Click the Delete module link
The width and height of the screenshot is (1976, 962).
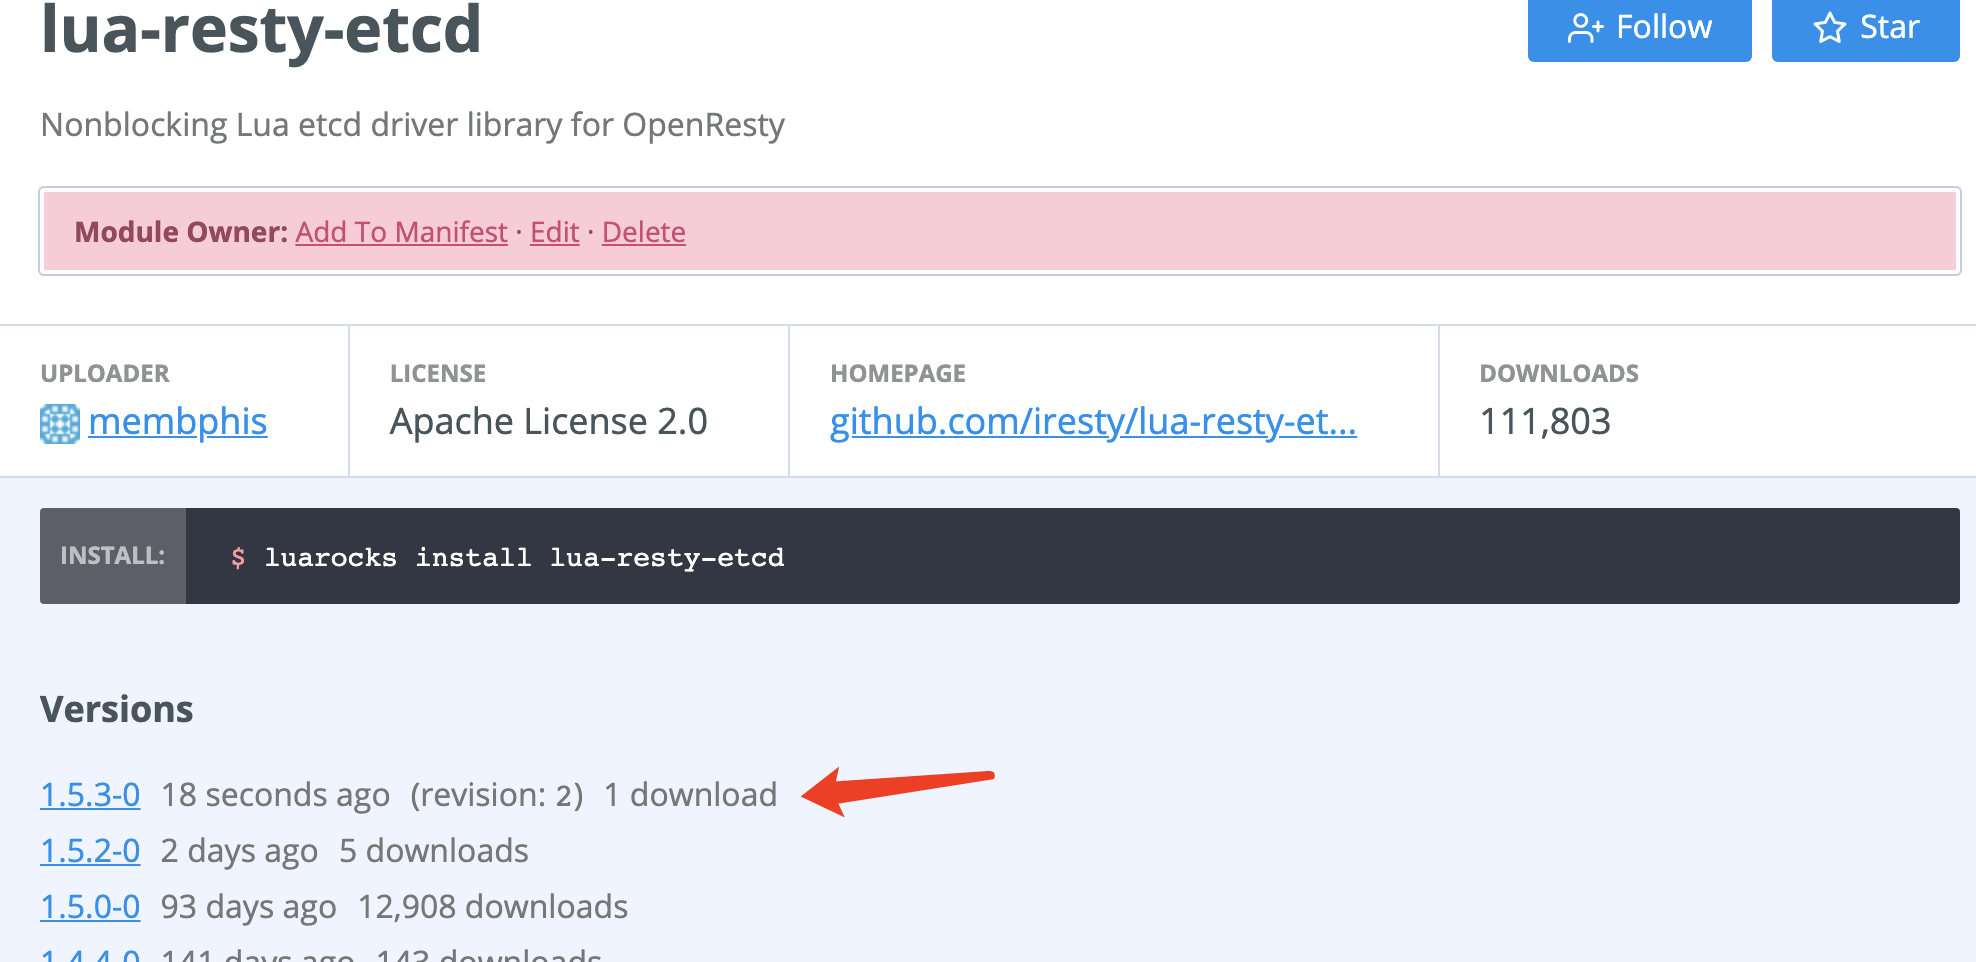pyautogui.click(x=644, y=232)
